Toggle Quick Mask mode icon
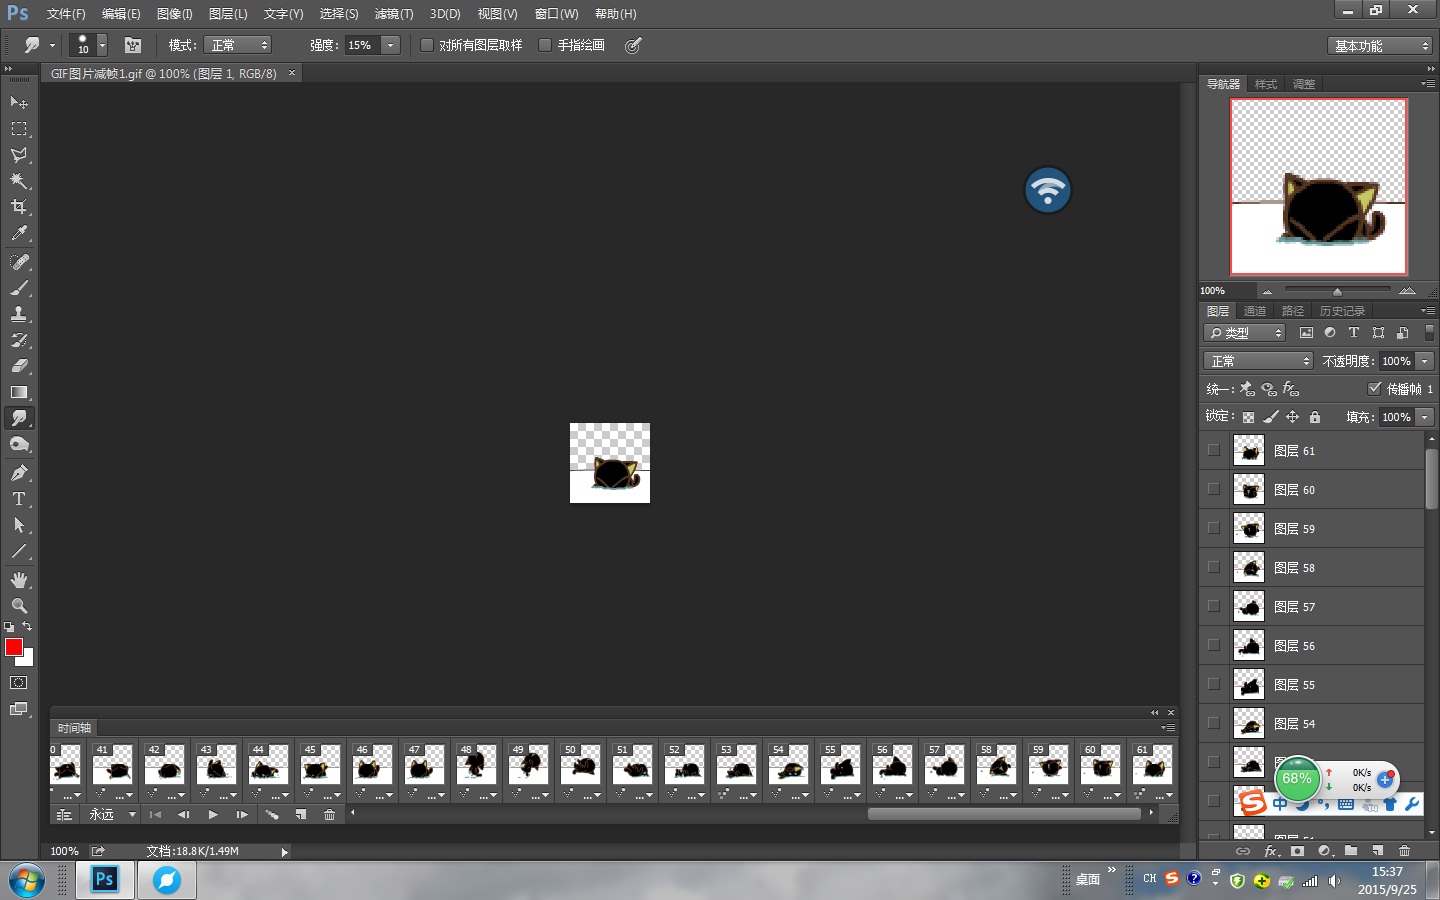The image size is (1440, 900). click(19, 683)
